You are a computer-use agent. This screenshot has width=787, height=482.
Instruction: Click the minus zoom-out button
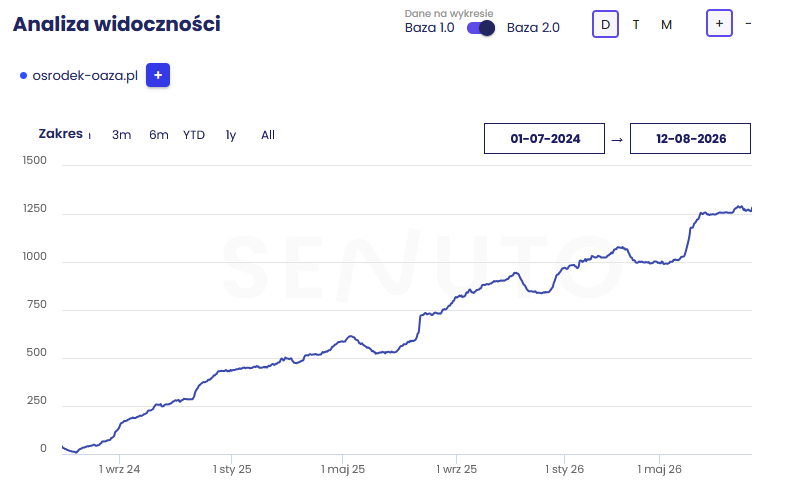[748, 23]
